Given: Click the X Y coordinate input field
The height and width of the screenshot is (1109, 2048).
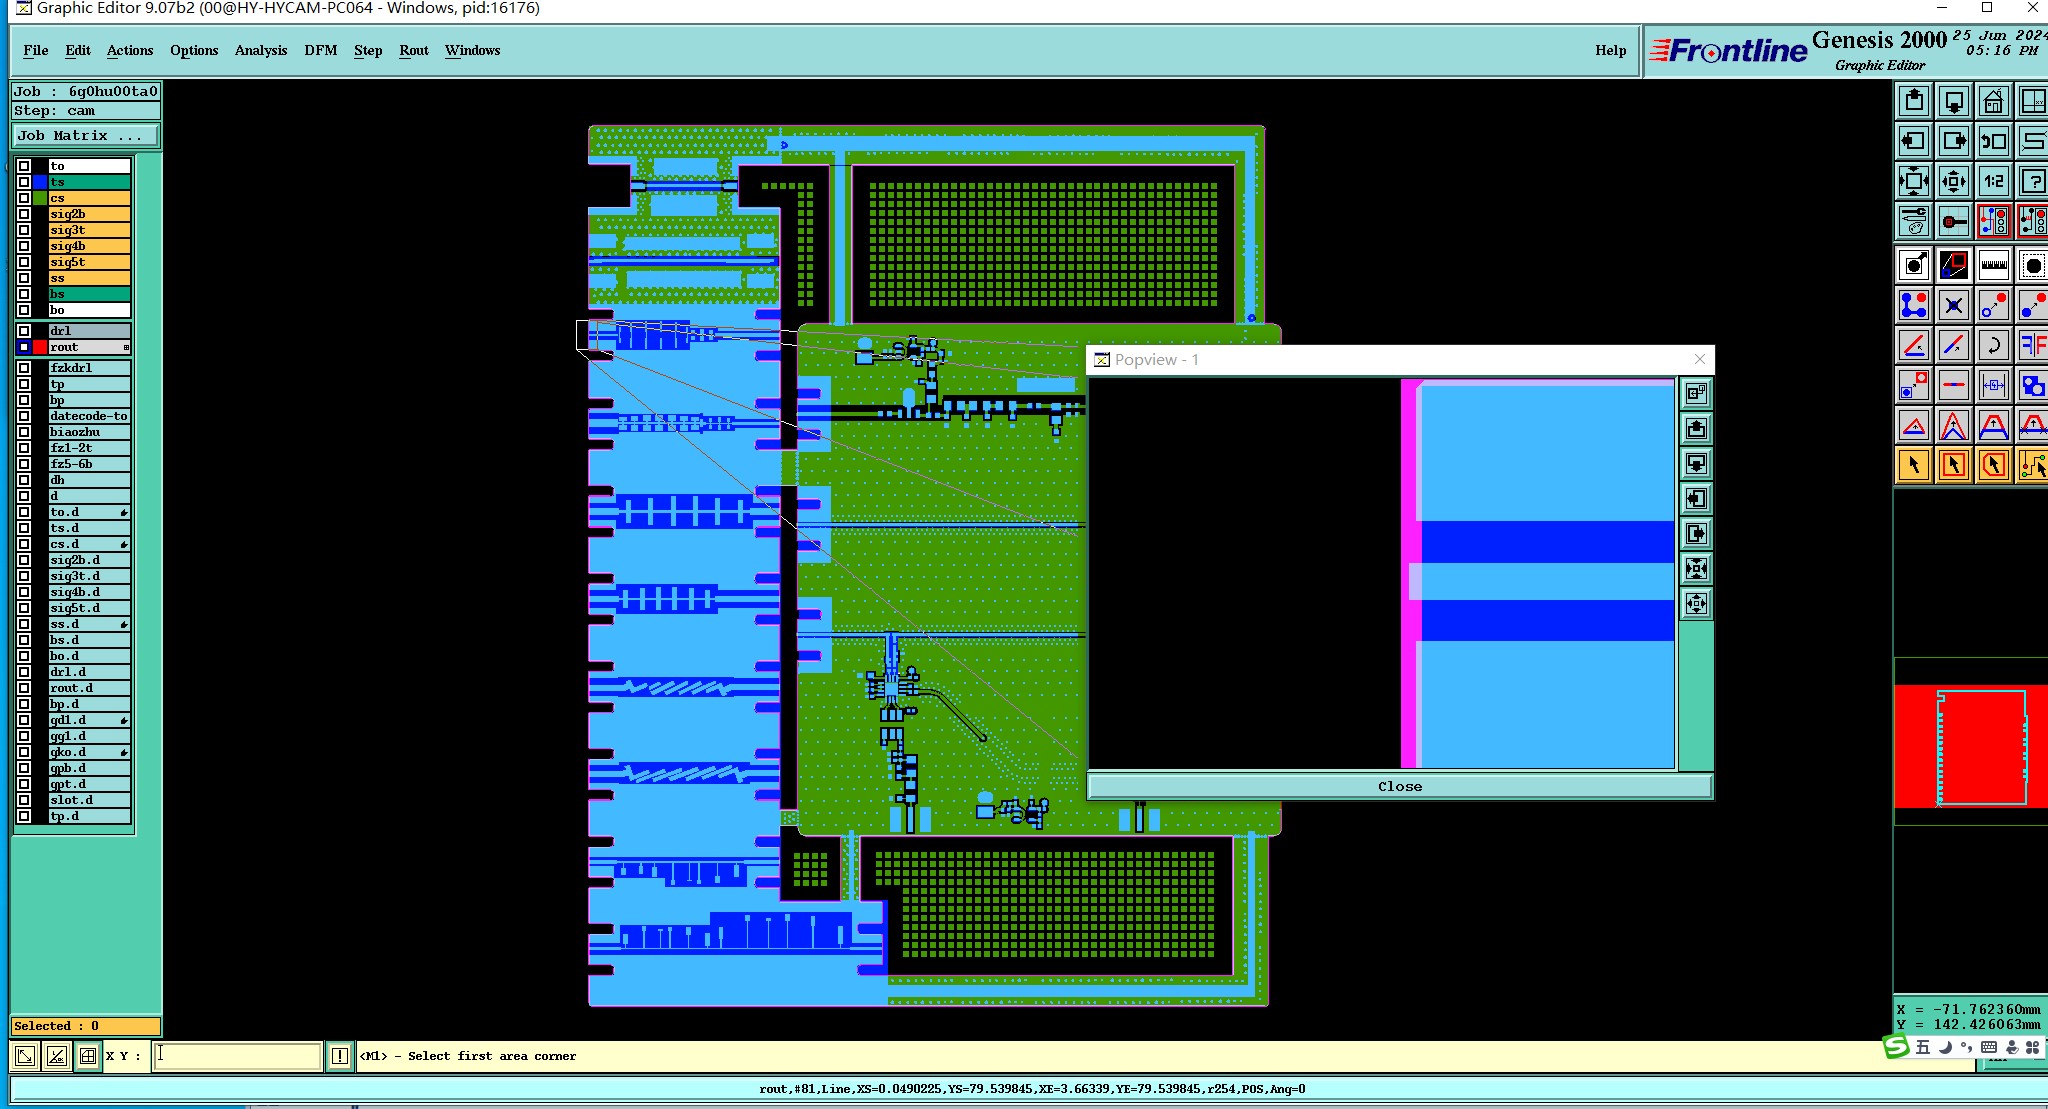Looking at the screenshot, I should tap(237, 1056).
